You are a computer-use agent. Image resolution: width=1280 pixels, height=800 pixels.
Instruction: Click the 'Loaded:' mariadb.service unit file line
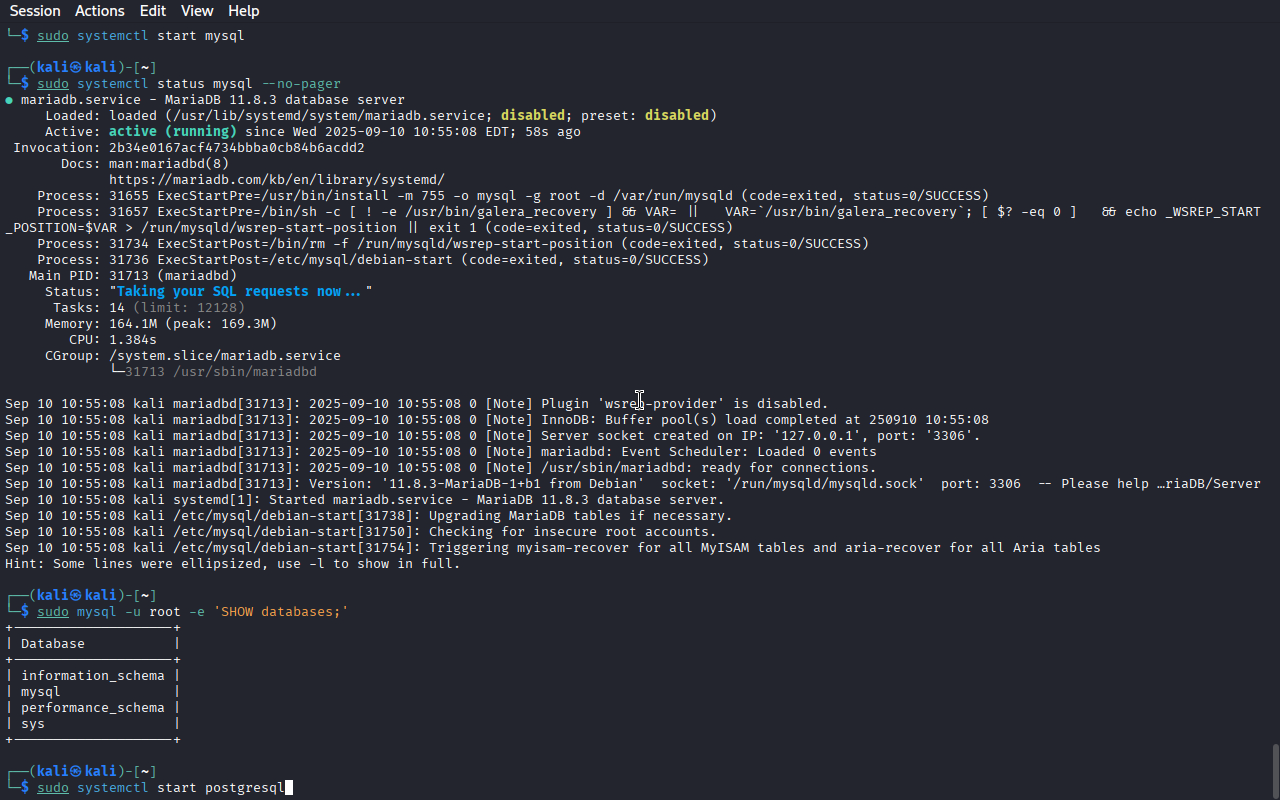click(x=381, y=116)
